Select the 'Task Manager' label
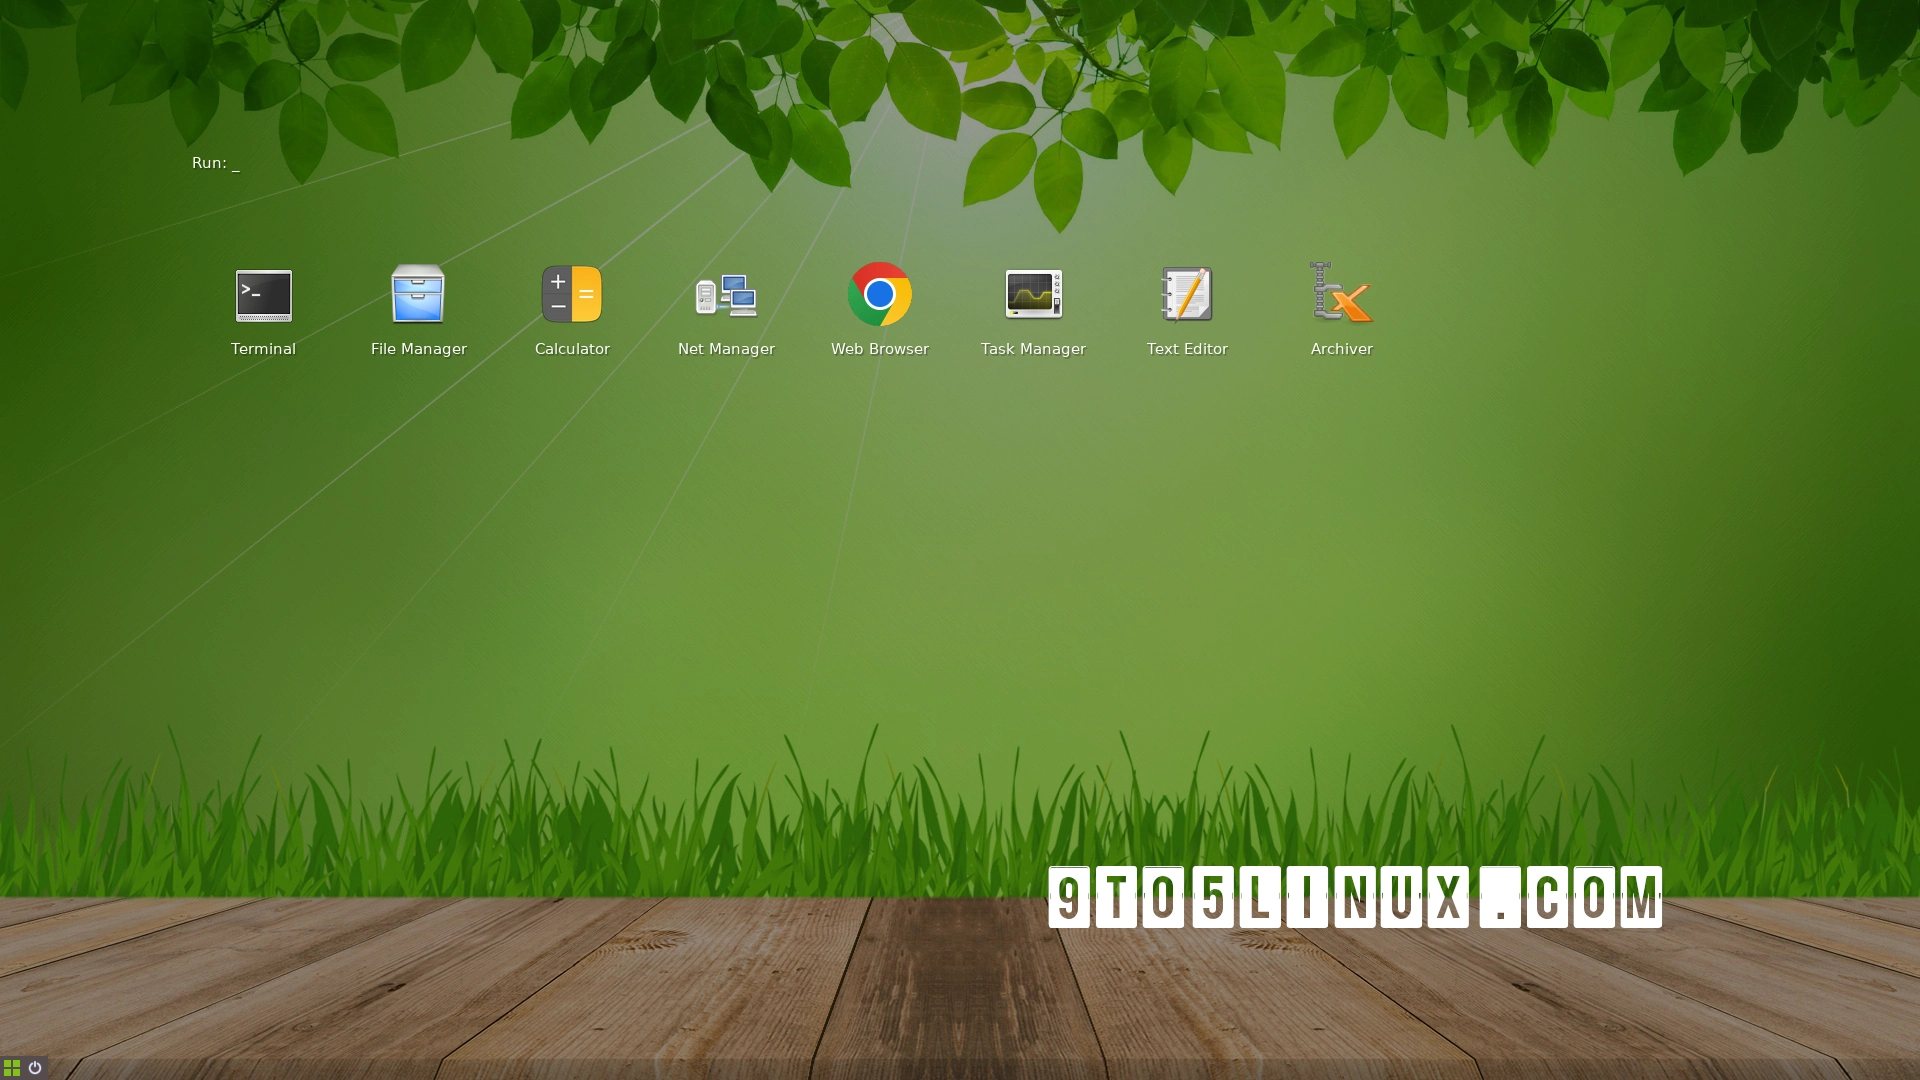Image resolution: width=1920 pixels, height=1080 pixels. click(x=1033, y=349)
